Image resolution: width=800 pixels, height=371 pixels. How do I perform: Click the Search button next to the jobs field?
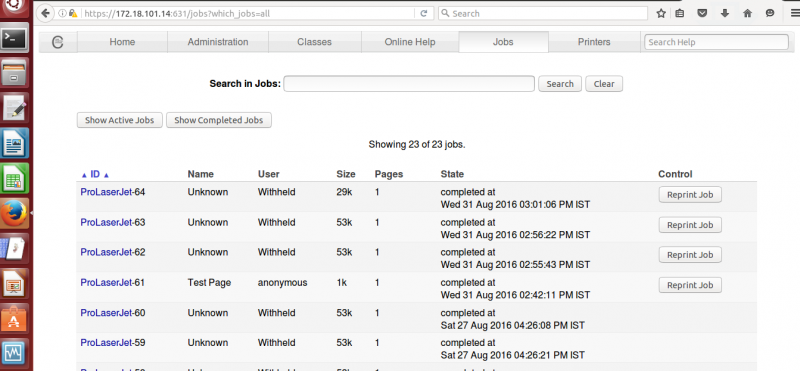pos(560,84)
